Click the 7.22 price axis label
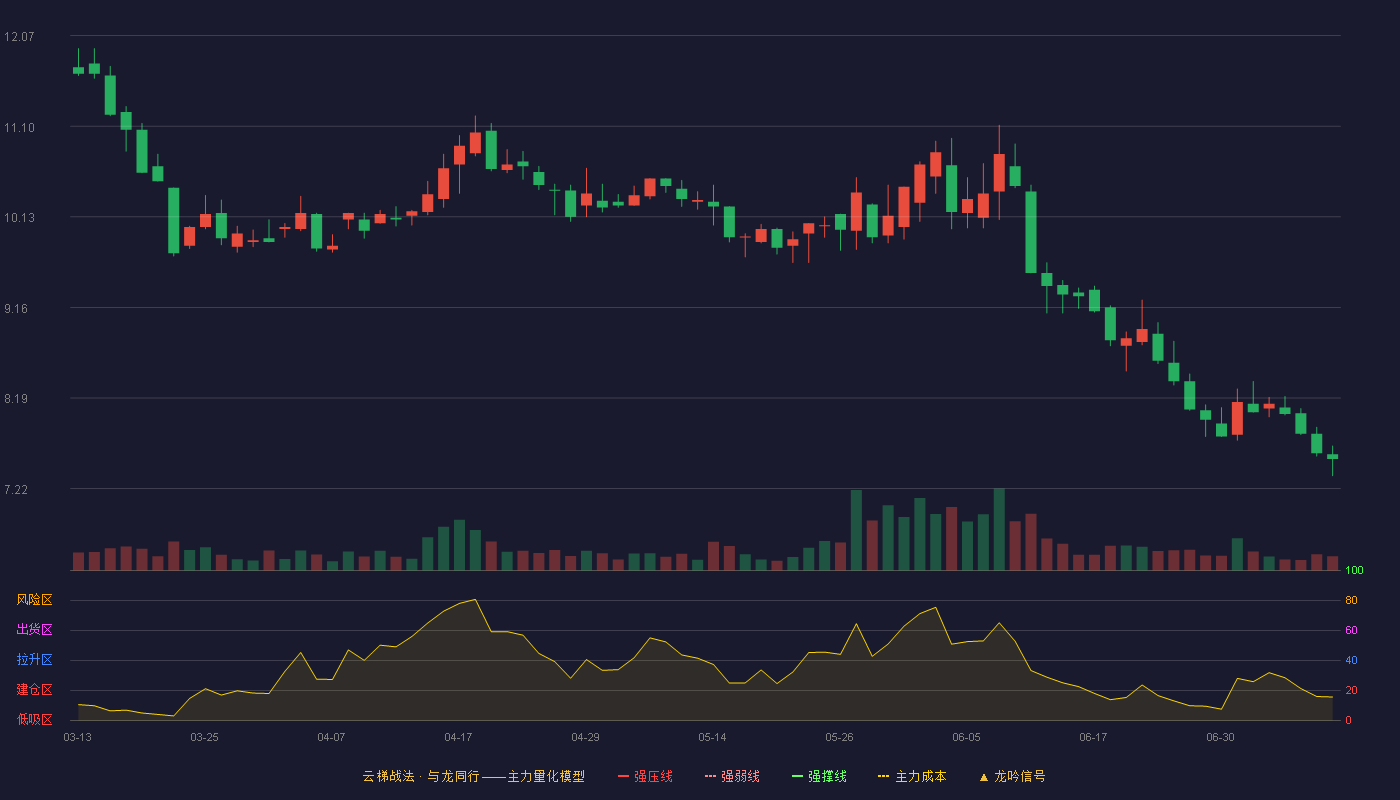1400x800 pixels. pyautogui.click(x=17, y=490)
